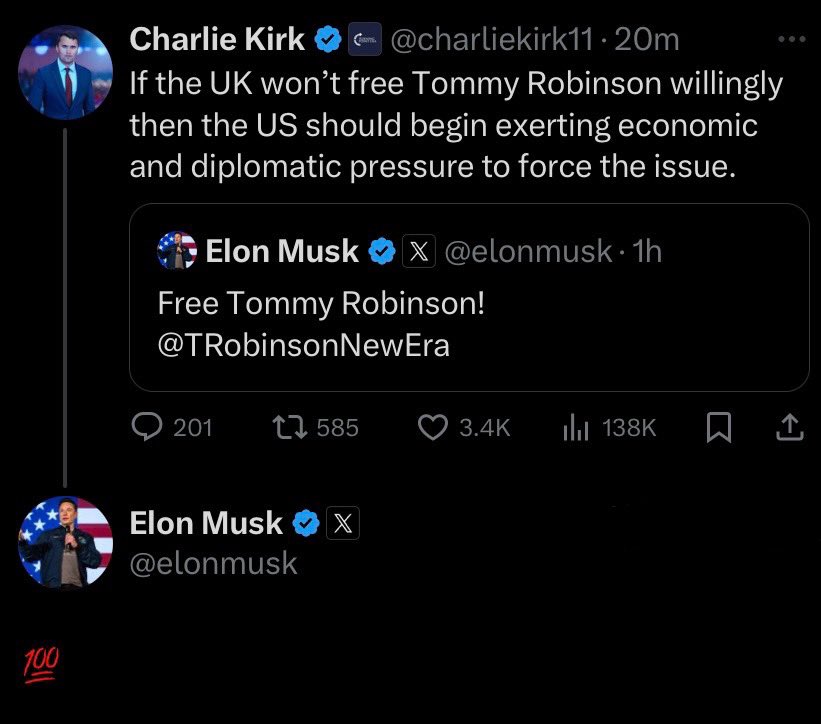
Task: Click the 20m tweet timestamp
Action: tap(649, 40)
